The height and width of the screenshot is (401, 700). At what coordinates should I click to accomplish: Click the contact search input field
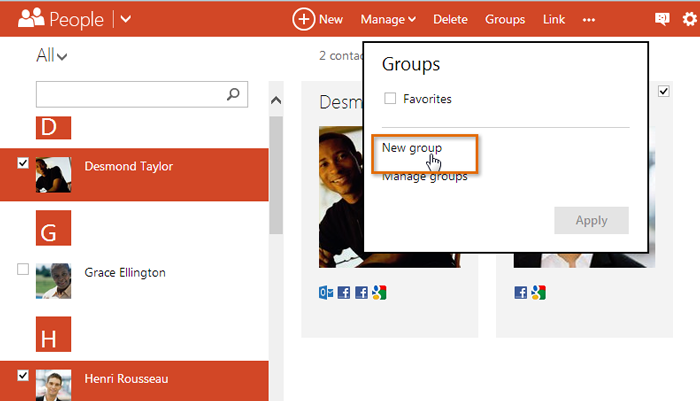coord(142,94)
